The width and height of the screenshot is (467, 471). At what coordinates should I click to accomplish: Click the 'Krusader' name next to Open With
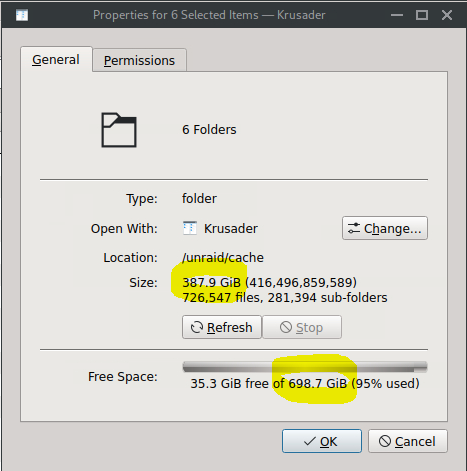point(231,229)
